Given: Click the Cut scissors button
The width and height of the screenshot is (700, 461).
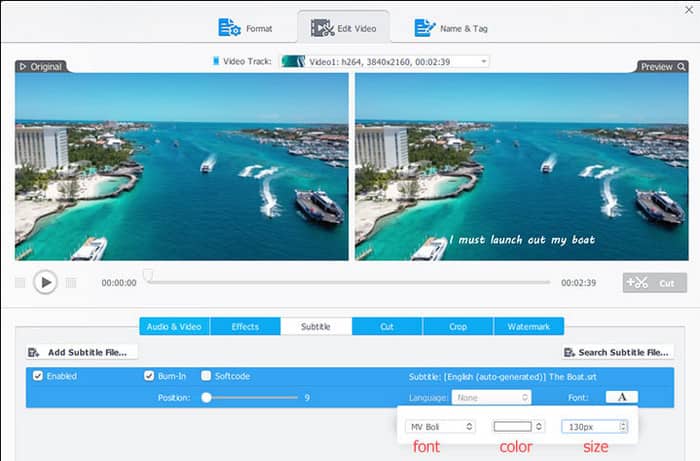Looking at the screenshot, I should (x=654, y=283).
